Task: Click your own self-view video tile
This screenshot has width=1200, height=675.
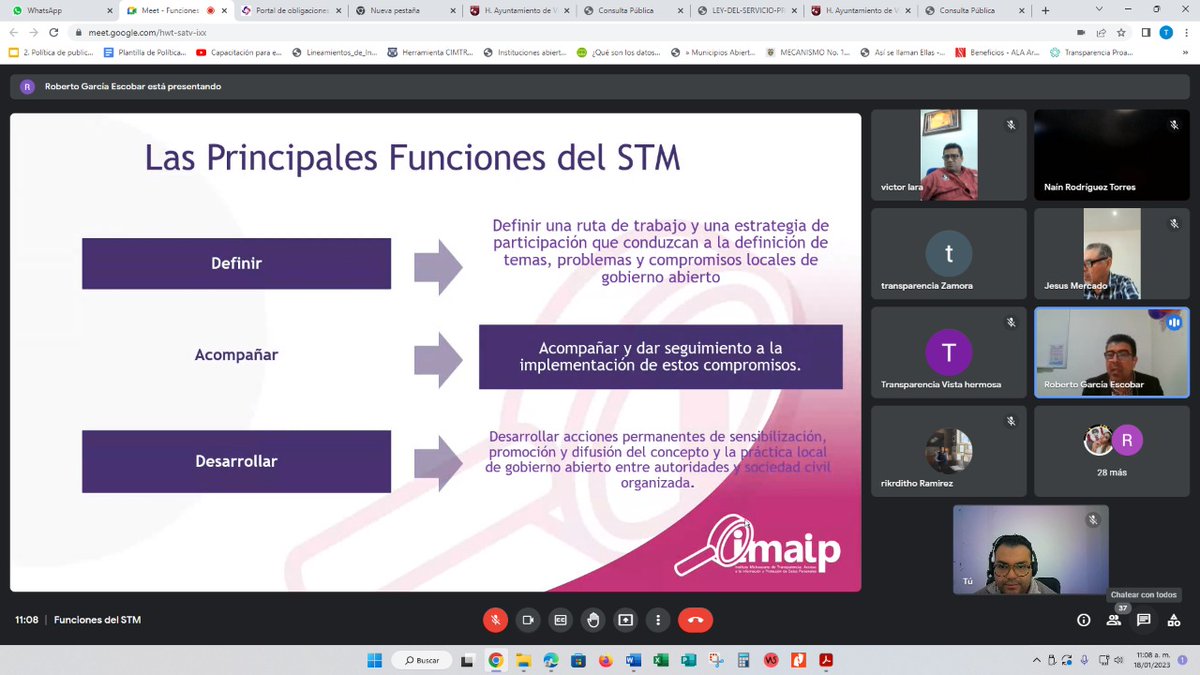Action: point(1030,549)
